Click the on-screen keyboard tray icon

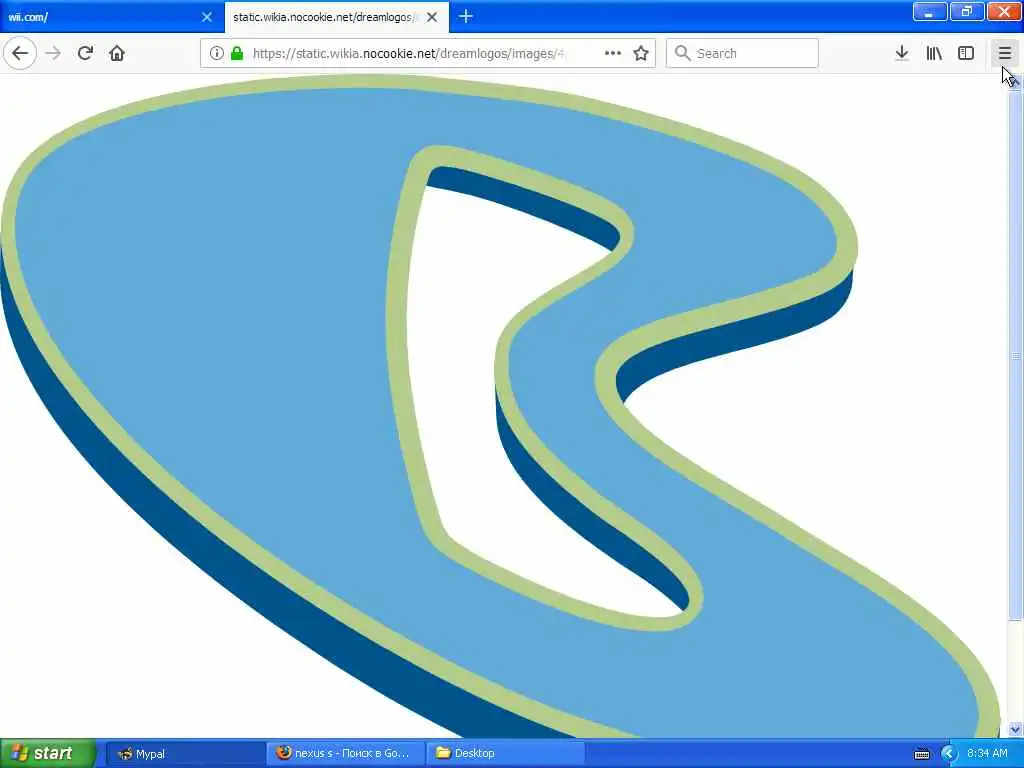pos(922,754)
